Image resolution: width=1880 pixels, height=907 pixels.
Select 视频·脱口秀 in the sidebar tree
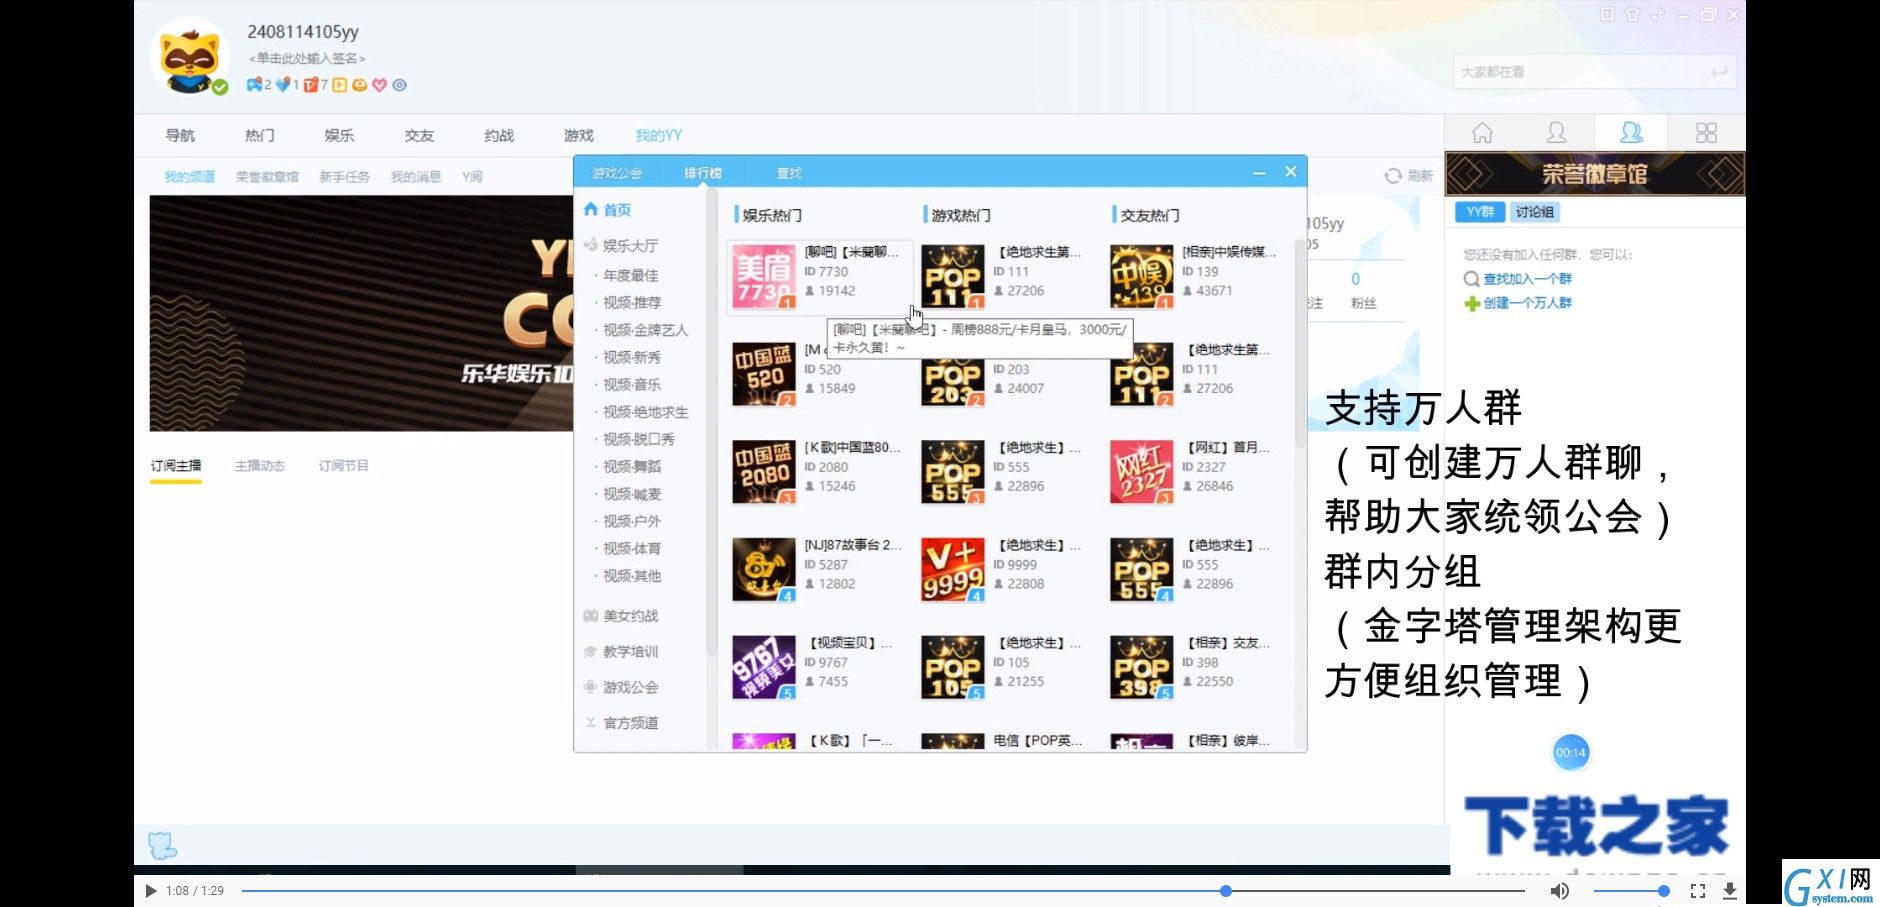(x=638, y=439)
